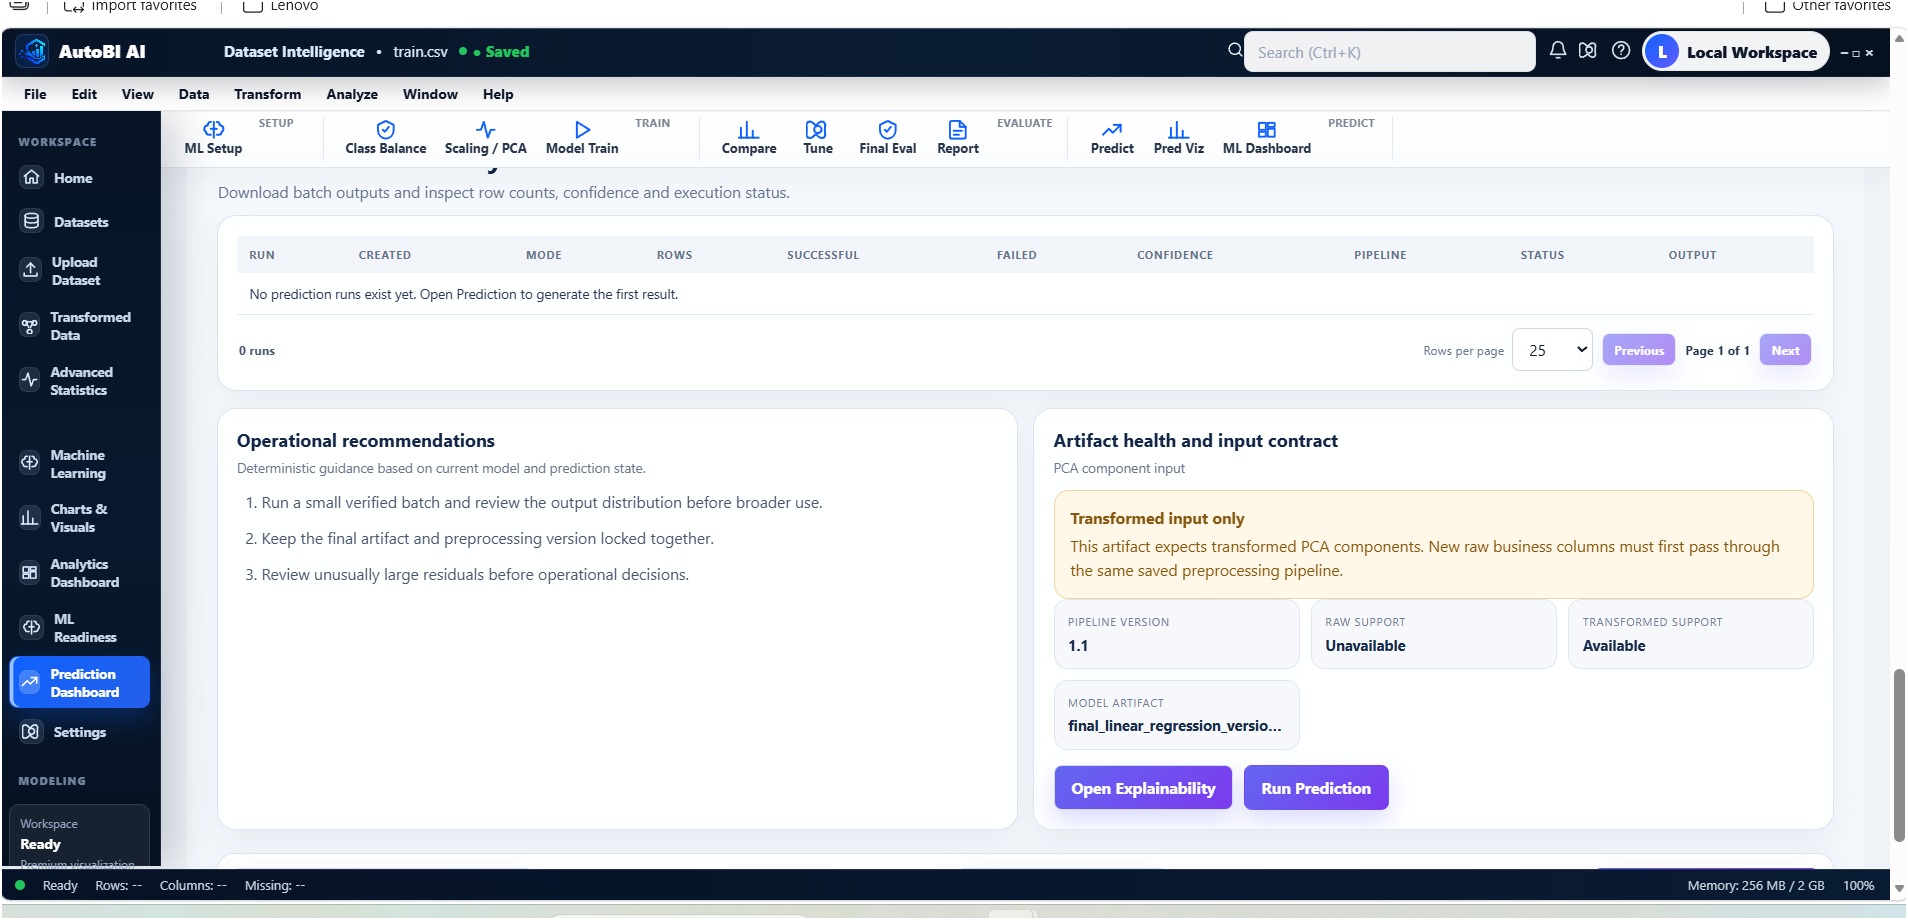Viewport: 1908px width, 920px height.
Task: Open Machine Learning in sidebar
Action: point(80,464)
